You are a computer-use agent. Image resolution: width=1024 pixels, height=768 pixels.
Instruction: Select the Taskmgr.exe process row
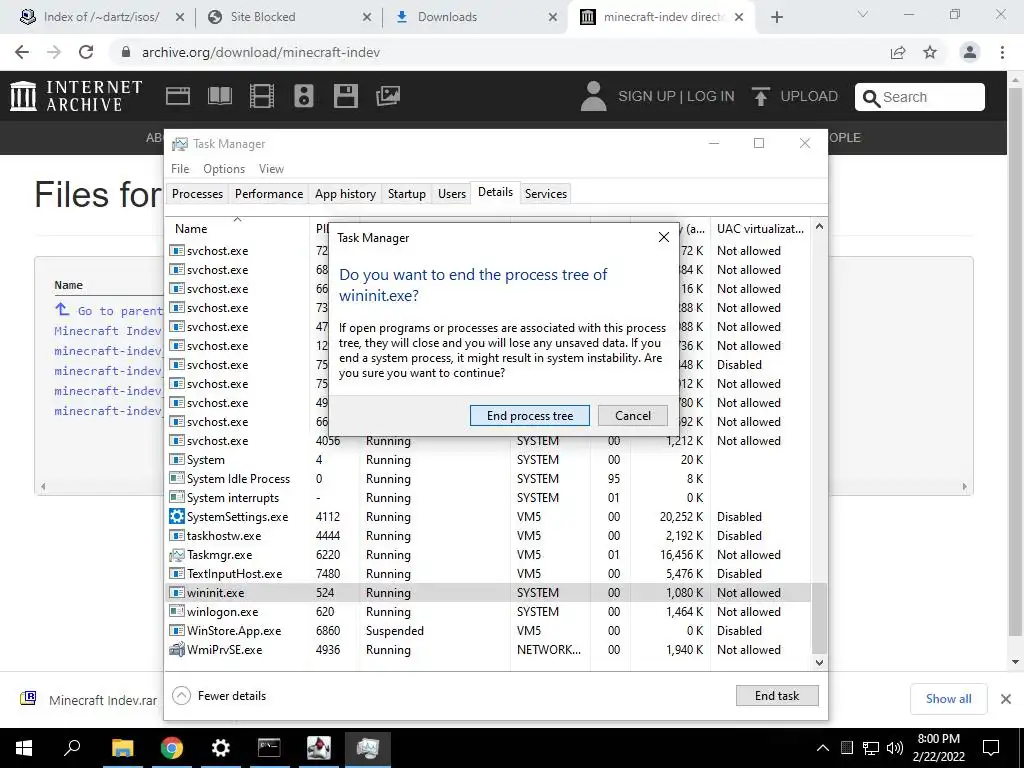488,554
